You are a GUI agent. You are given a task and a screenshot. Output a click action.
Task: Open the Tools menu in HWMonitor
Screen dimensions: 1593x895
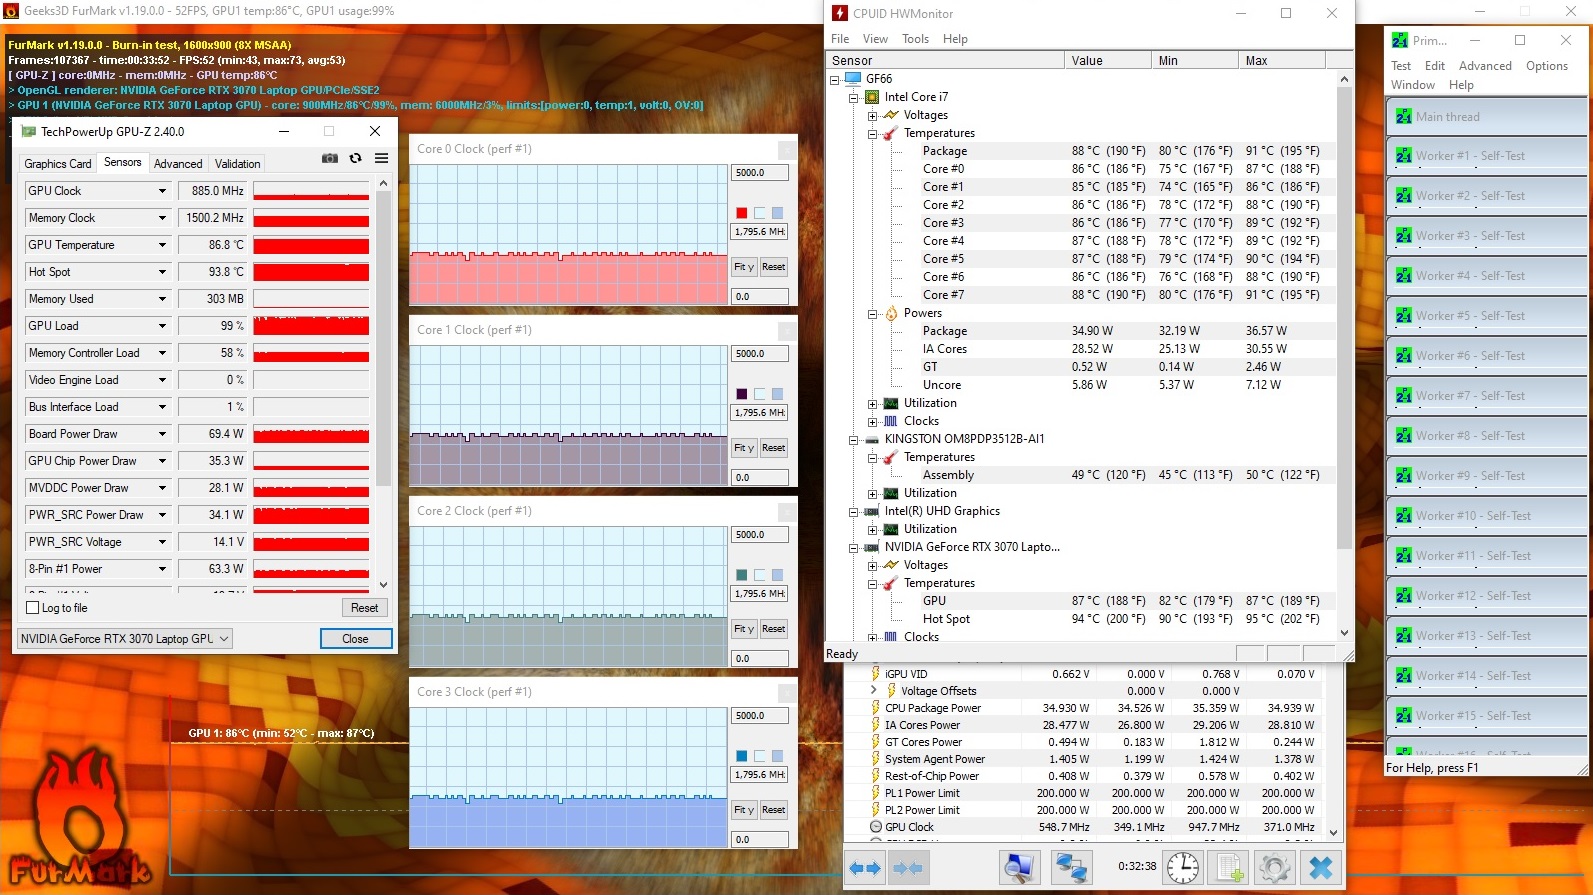(915, 39)
